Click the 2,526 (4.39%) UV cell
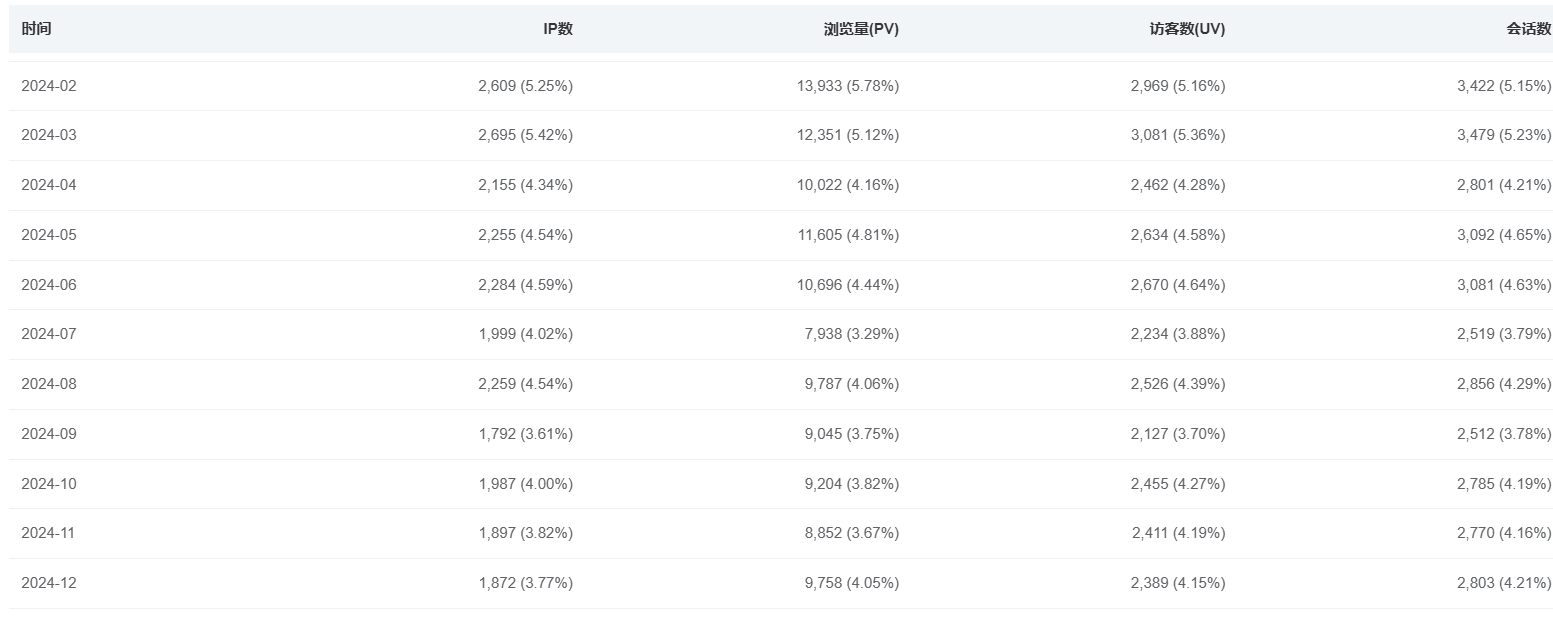 pyautogui.click(x=1177, y=384)
